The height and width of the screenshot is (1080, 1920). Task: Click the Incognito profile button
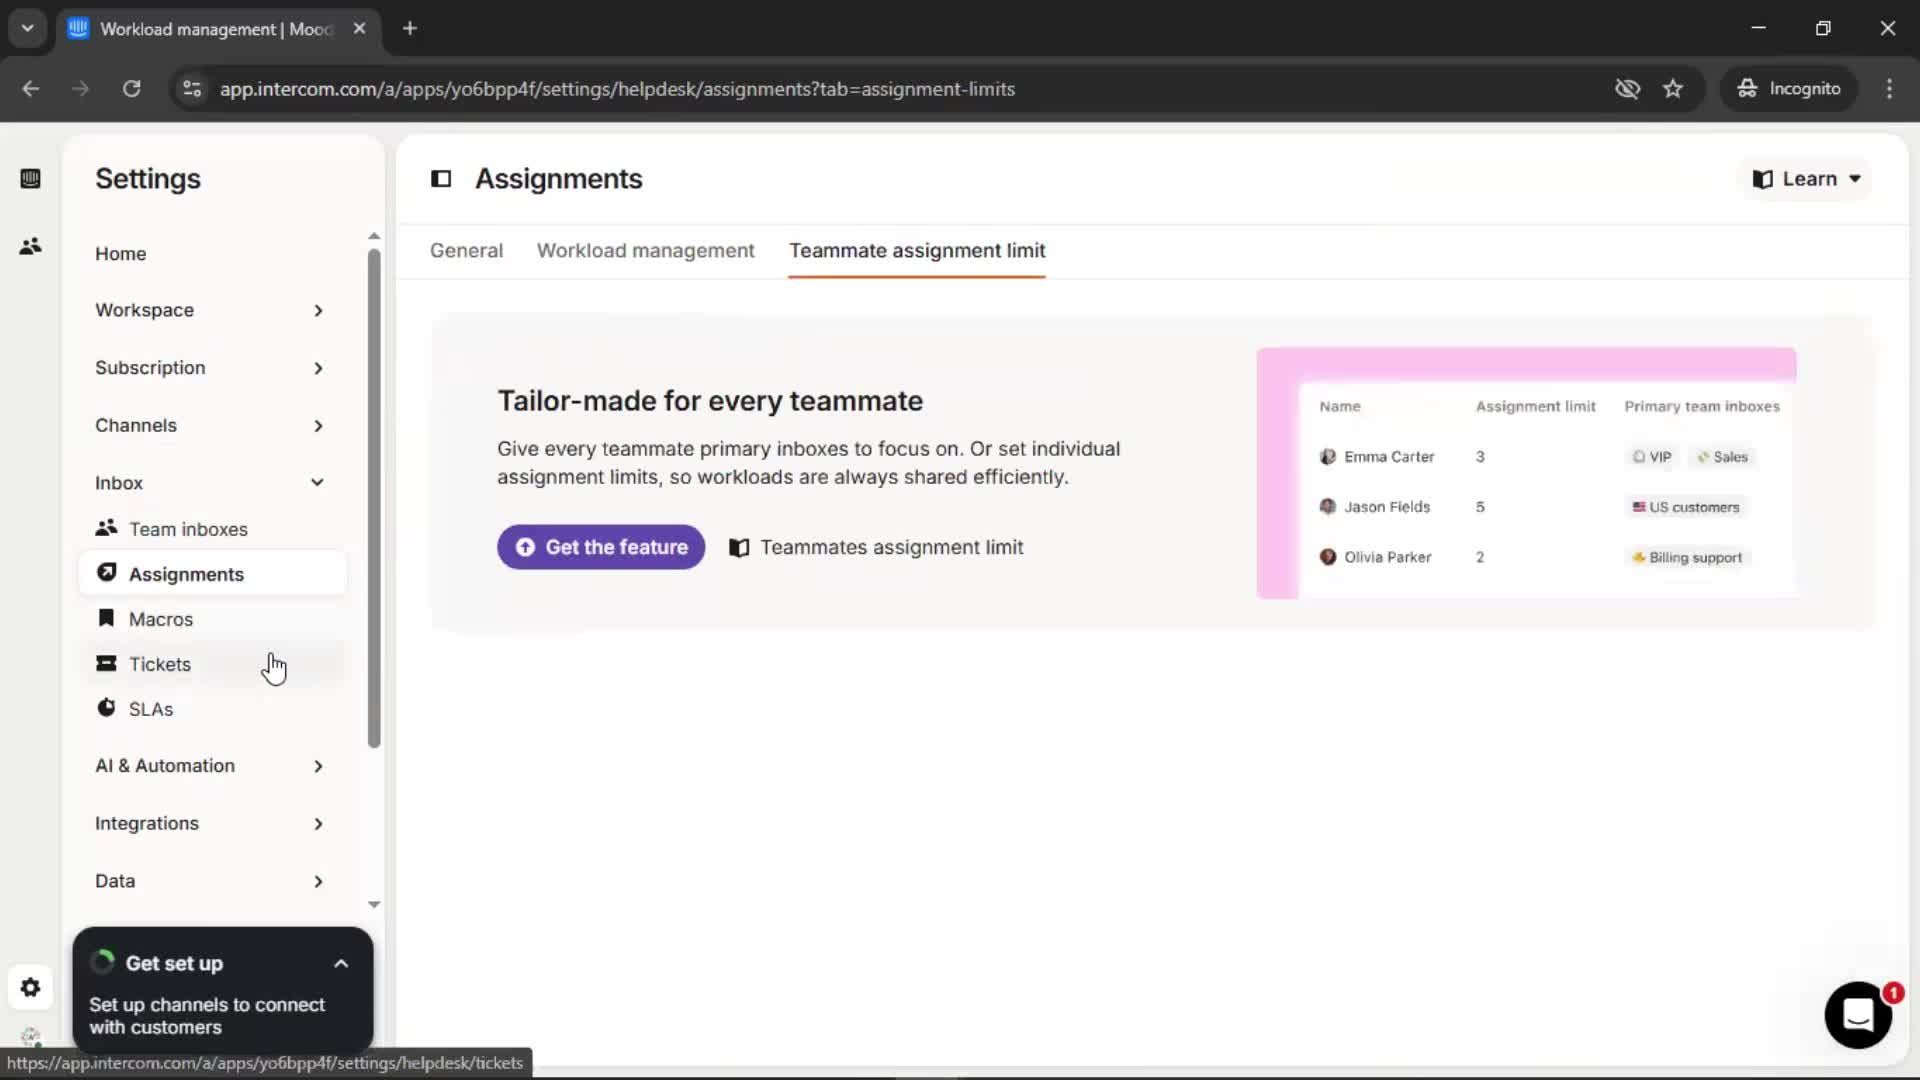1788,89
